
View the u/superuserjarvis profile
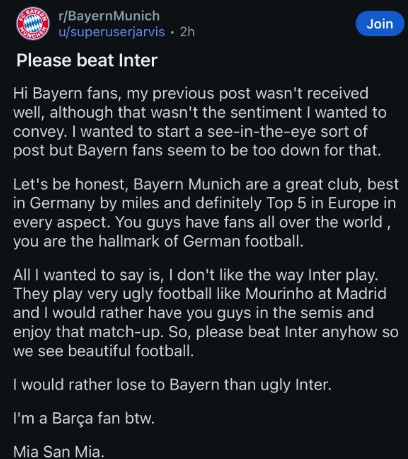[112, 32]
